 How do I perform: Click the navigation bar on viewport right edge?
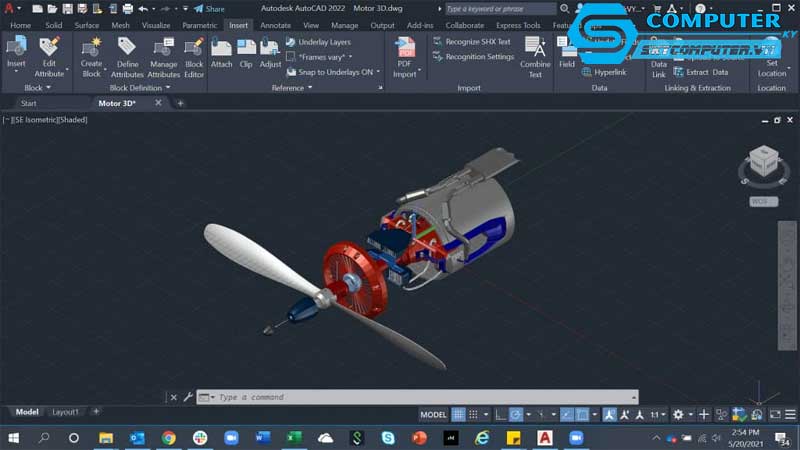[x=787, y=286]
